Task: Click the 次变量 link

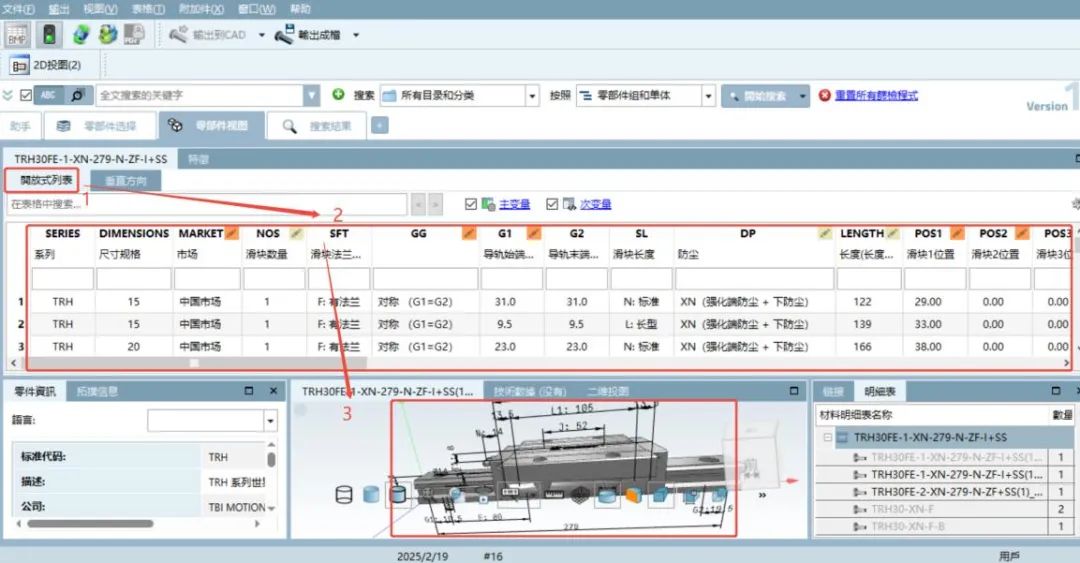Action: pos(596,204)
